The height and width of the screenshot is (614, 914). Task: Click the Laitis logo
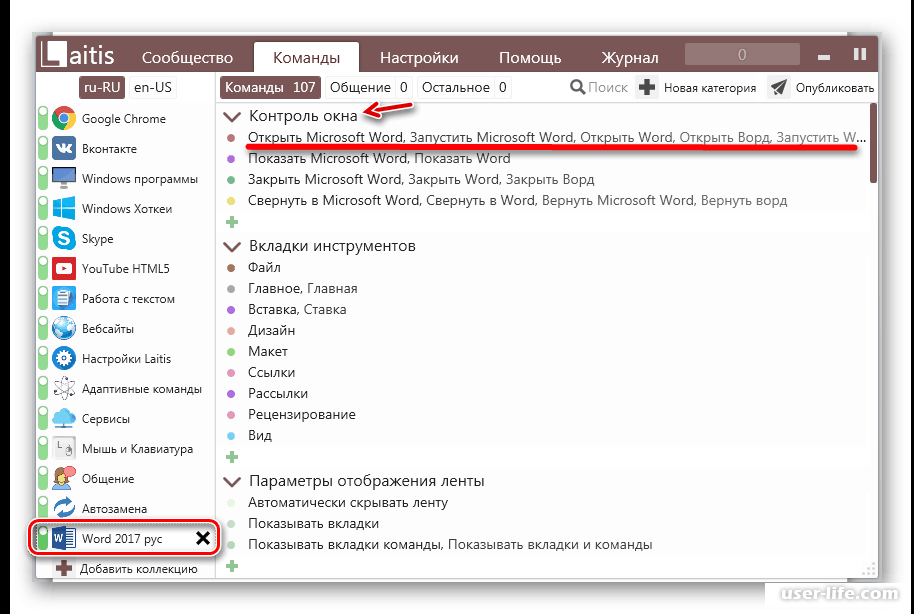tap(78, 54)
